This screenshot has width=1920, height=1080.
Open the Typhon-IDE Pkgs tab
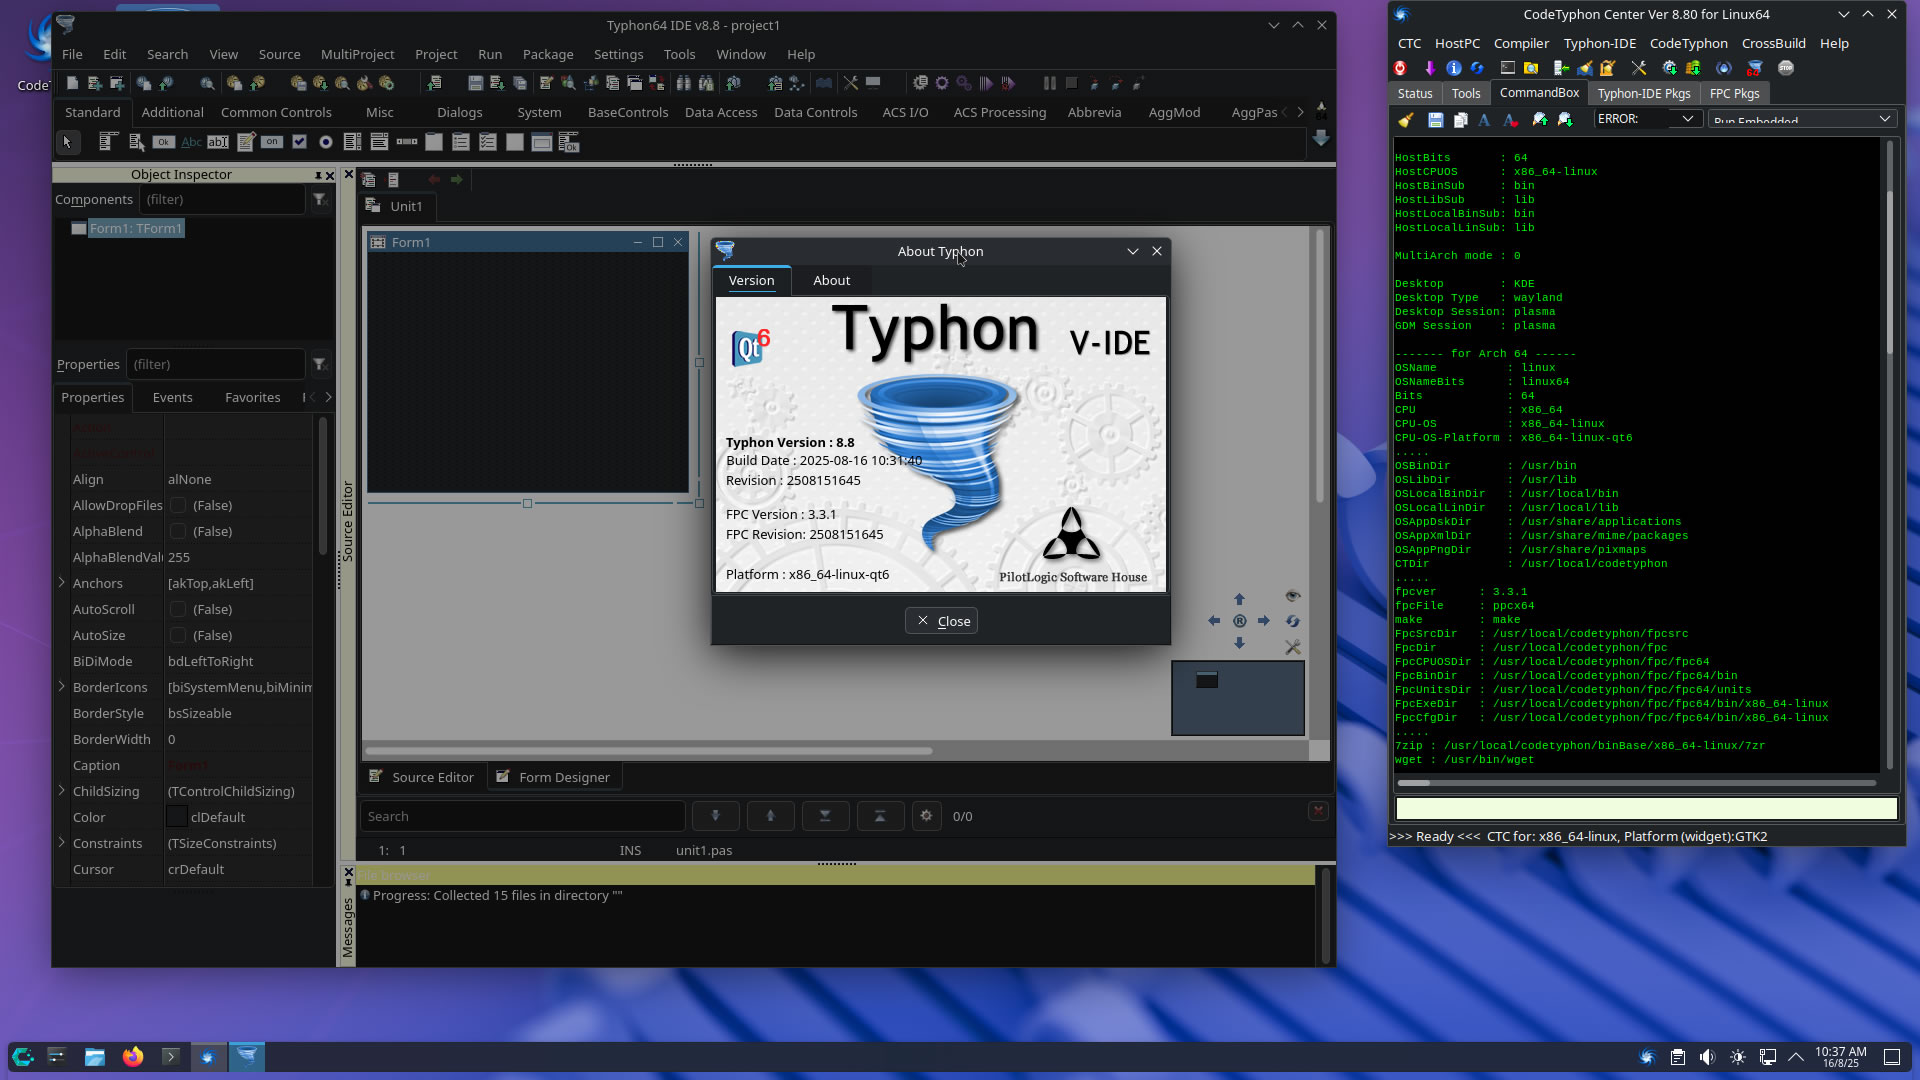(x=1644, y=93)
